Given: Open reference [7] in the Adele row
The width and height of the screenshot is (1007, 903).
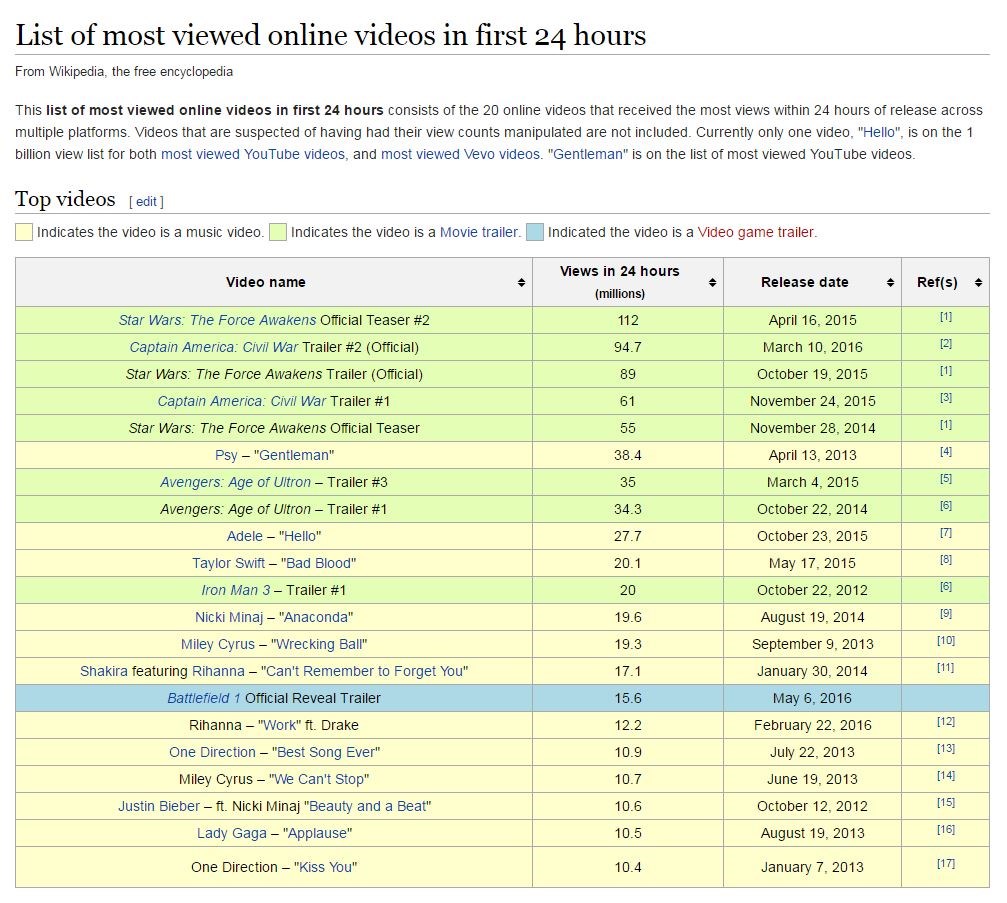Looking at the screenshot, I should 945,532.
